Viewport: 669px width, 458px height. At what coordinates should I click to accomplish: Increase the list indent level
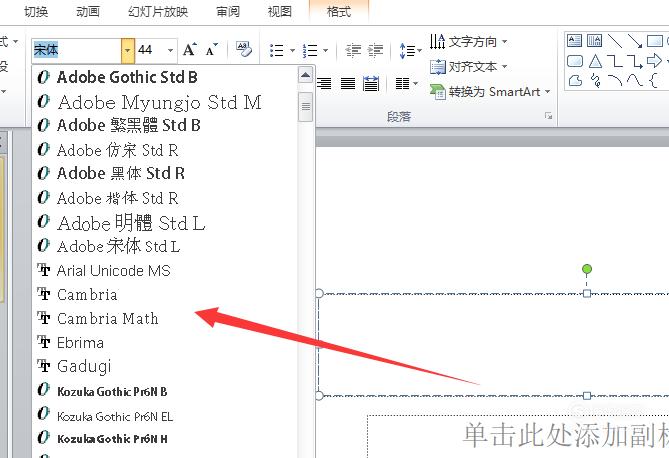coord(375,50)
